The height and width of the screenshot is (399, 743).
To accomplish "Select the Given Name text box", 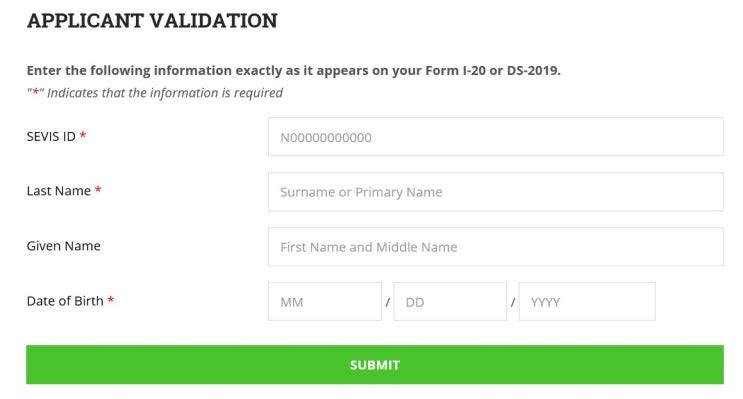I will 496,247.
